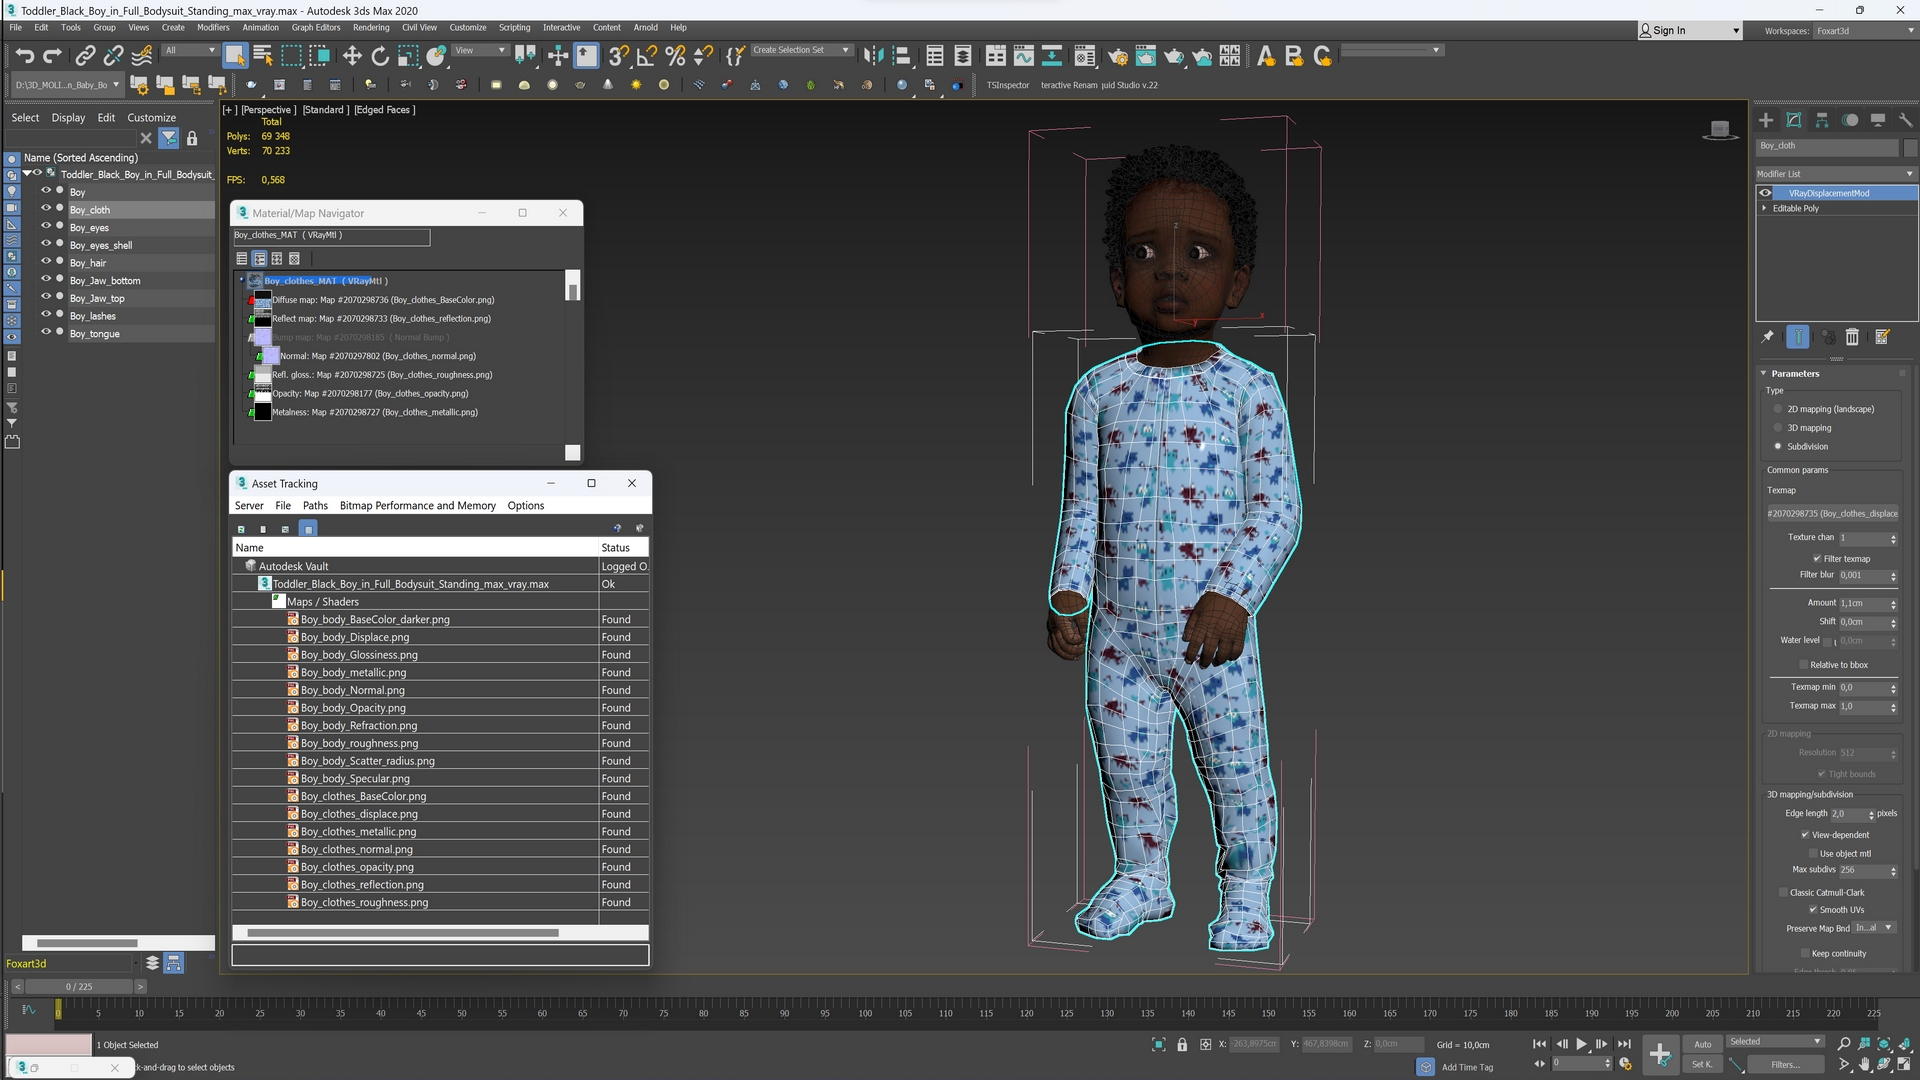Screen dimensions: 1920x1080
Task: Open the Create Selection Set dropdown
Action: pyautogui.click(x=846, y=50)
